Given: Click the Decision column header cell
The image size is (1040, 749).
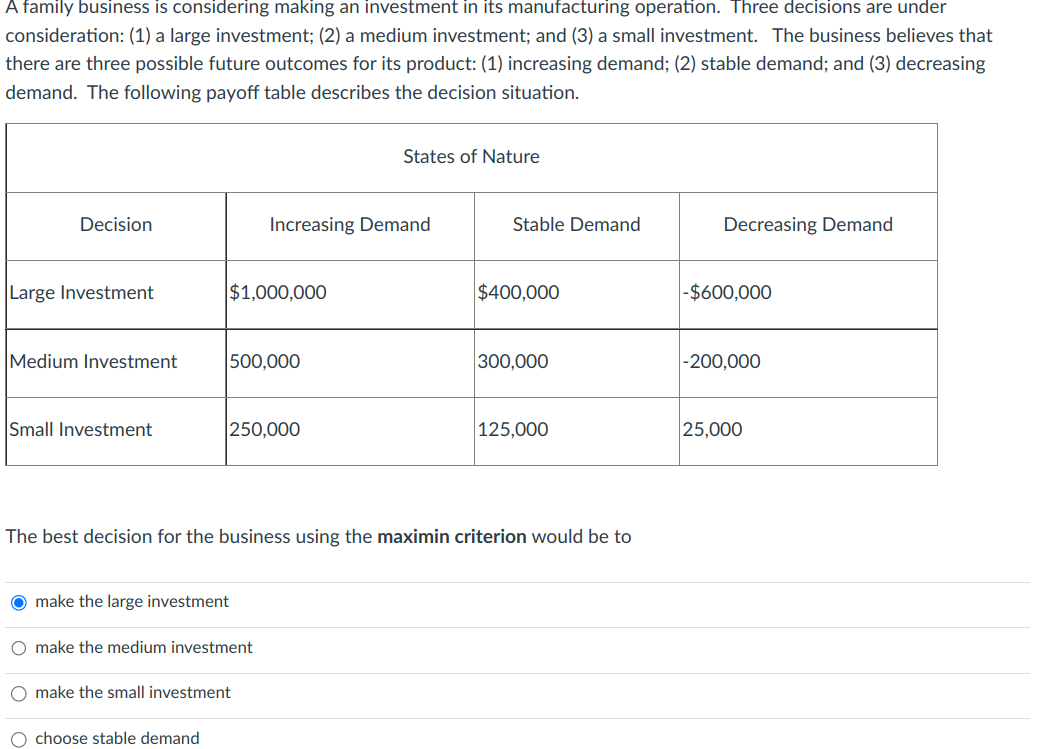Looking at the screenshot, I should click(x=116, y=226).
